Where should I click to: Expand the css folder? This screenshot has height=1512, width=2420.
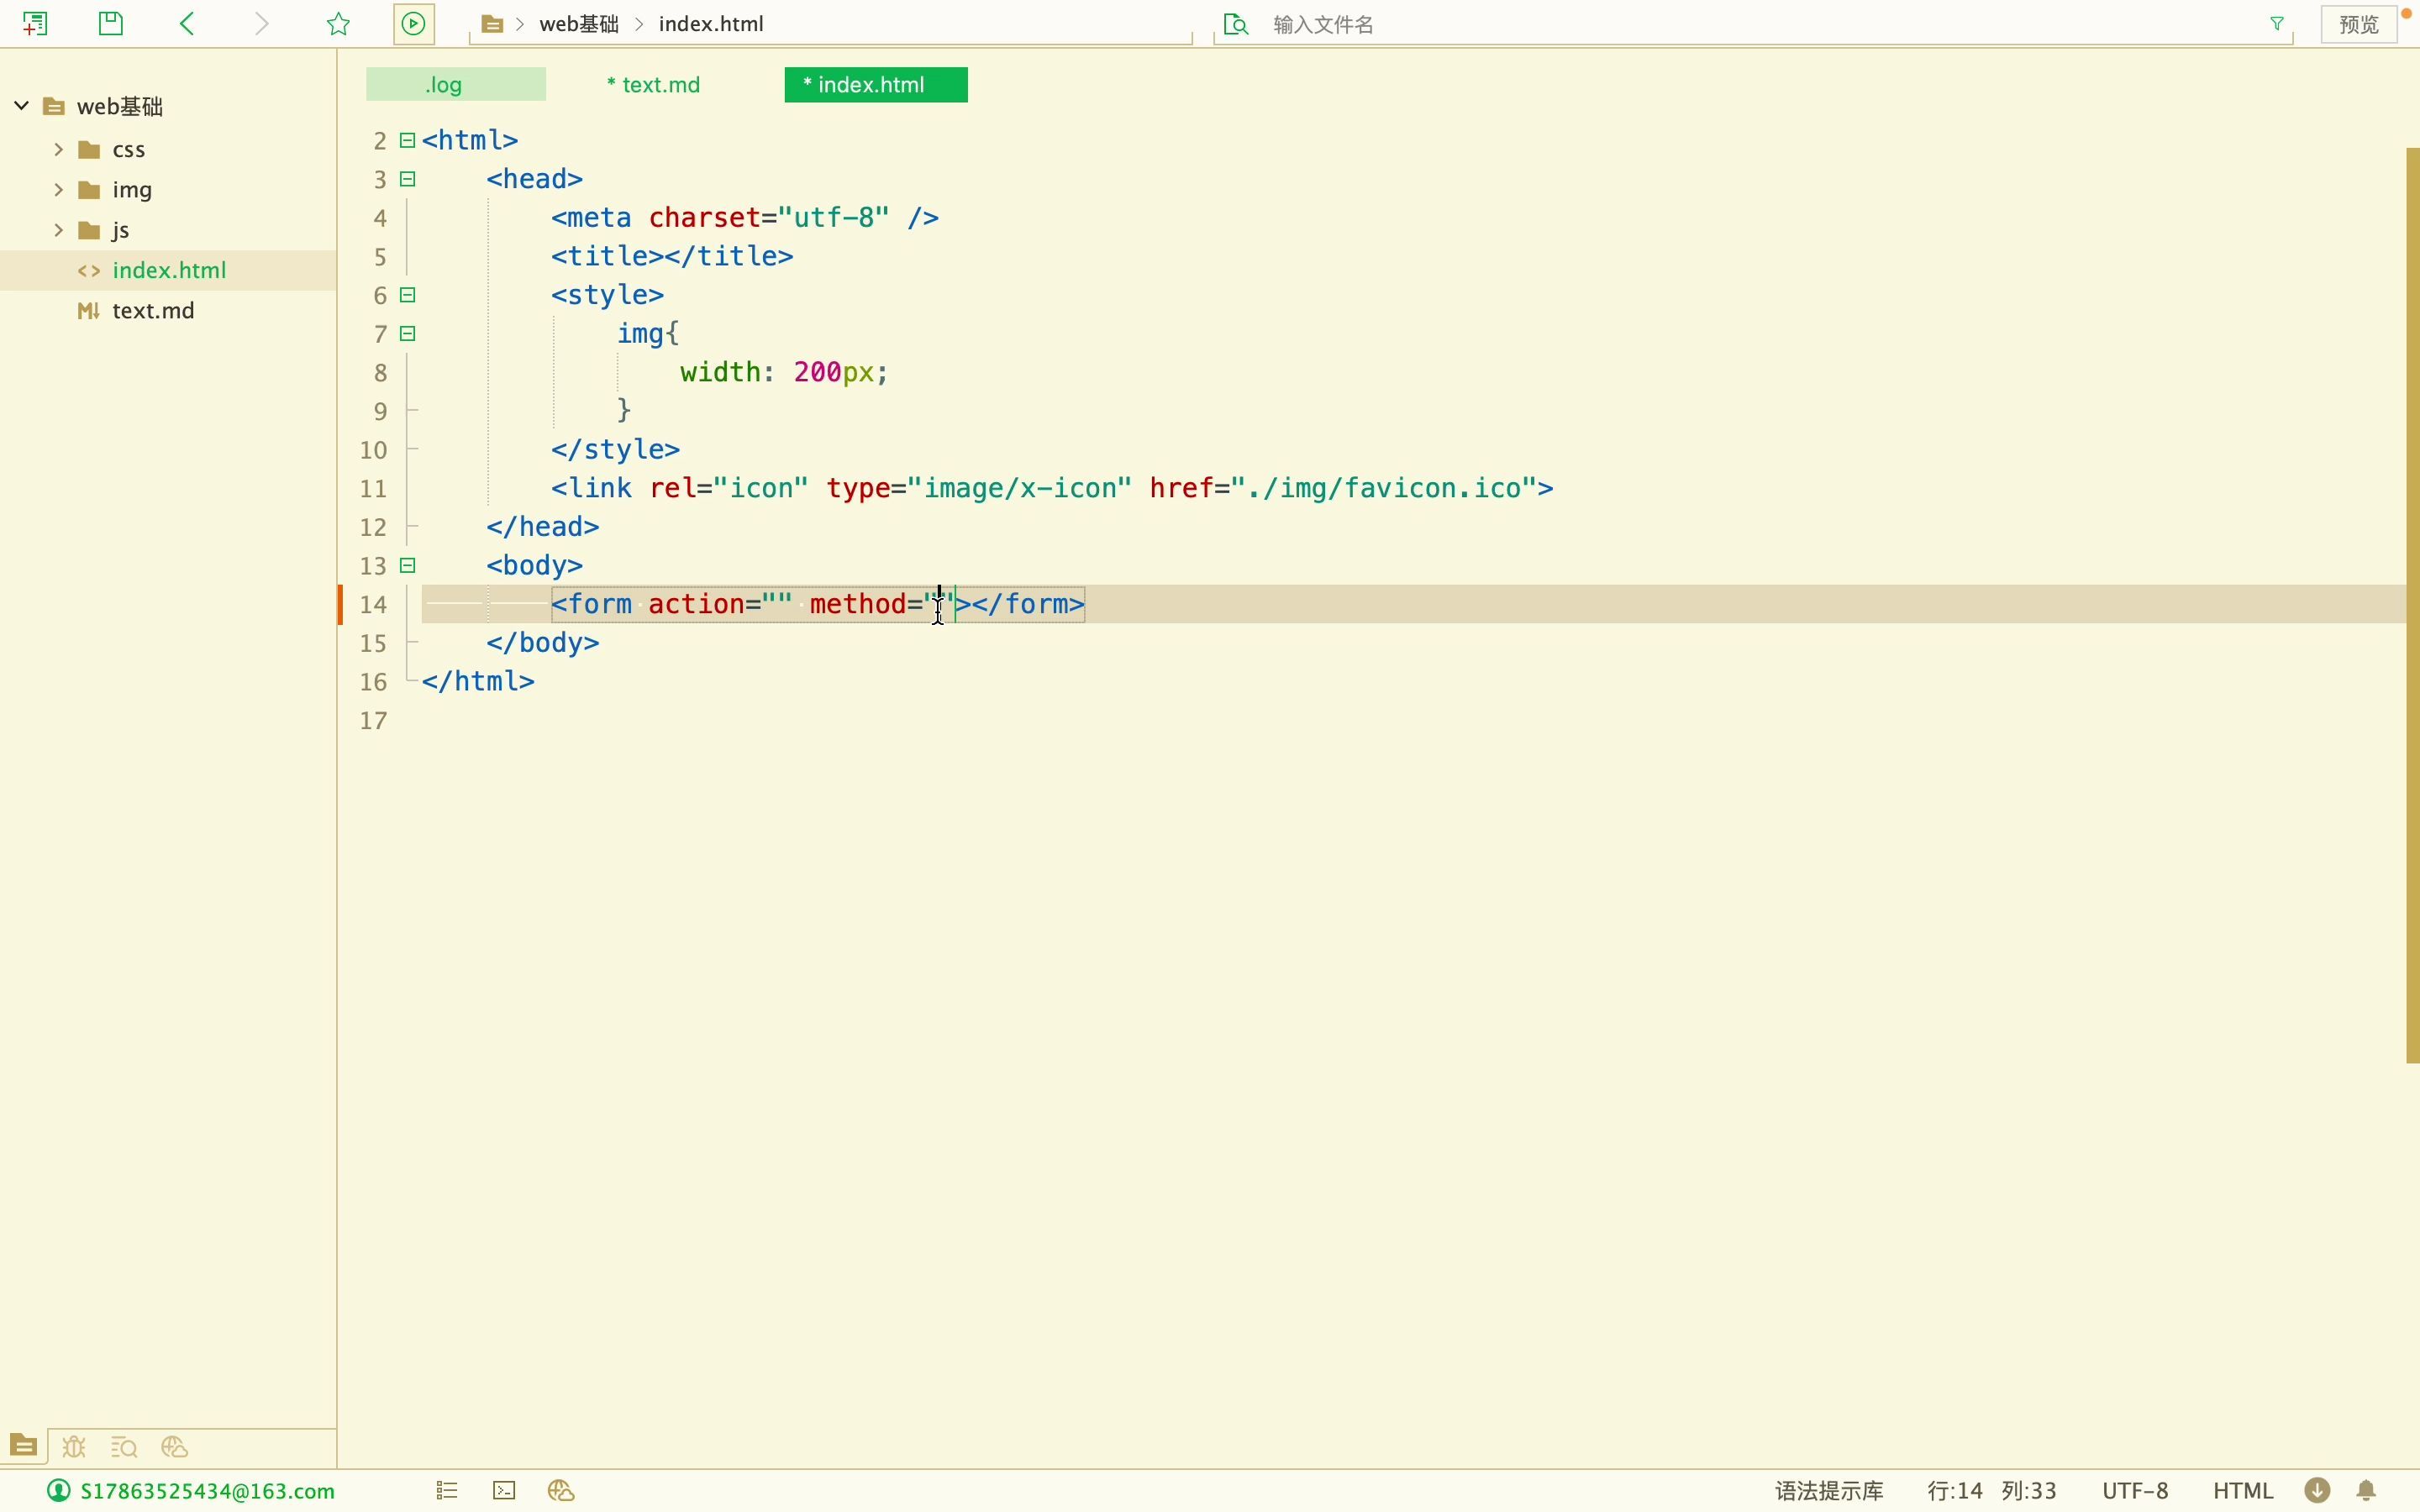point(58,149)
